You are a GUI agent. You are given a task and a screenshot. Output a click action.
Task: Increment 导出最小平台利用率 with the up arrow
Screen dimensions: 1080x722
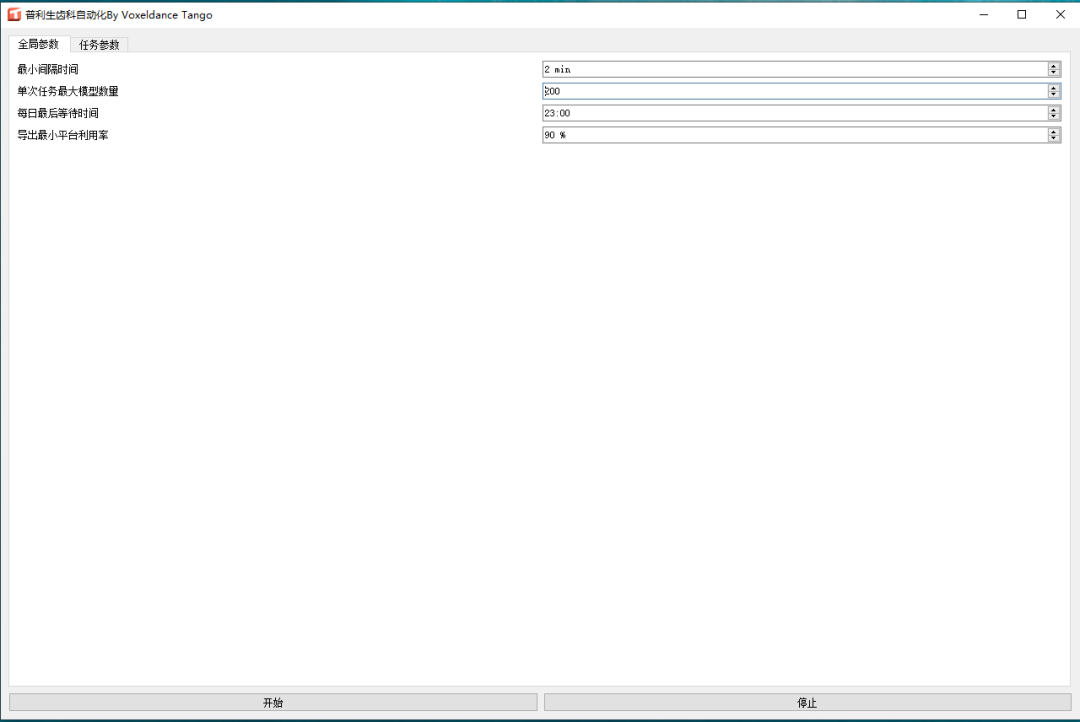click(1054, 131)
